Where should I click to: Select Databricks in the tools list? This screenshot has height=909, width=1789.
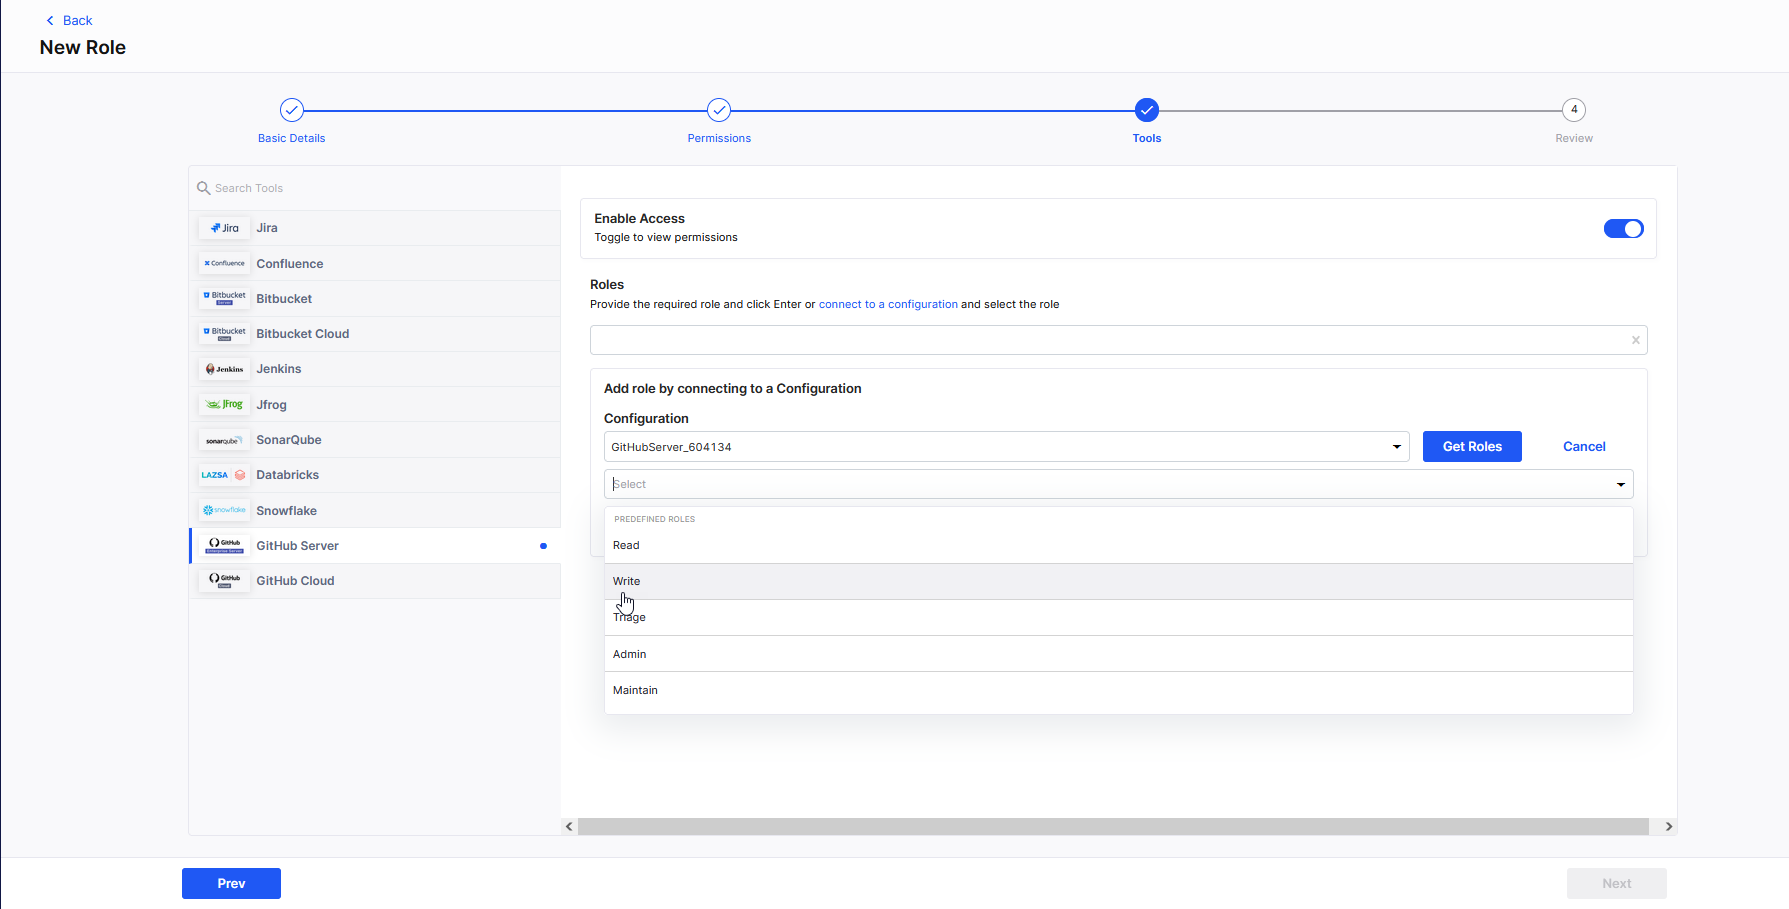(x=375, y=475)
